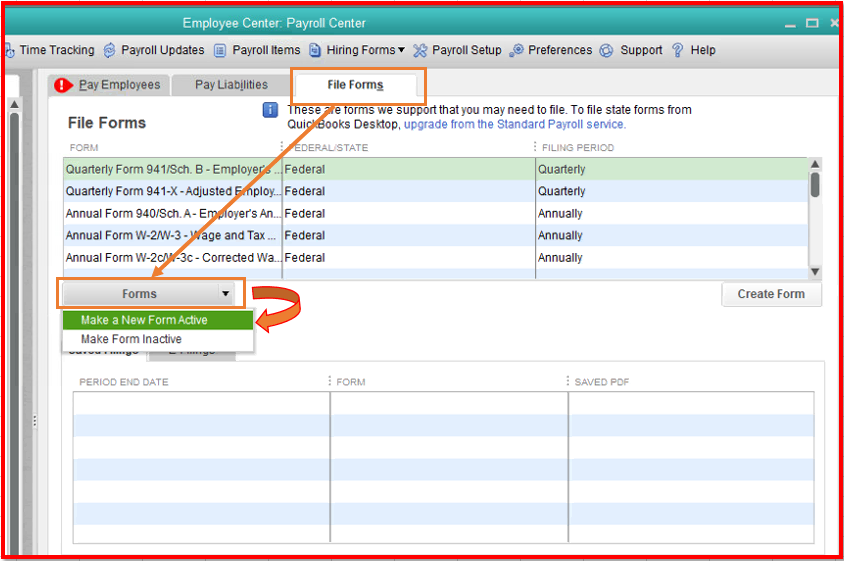This screenshot has height=561, width=844.
Task: Click the blue info icon
Action: click(270, 110)
